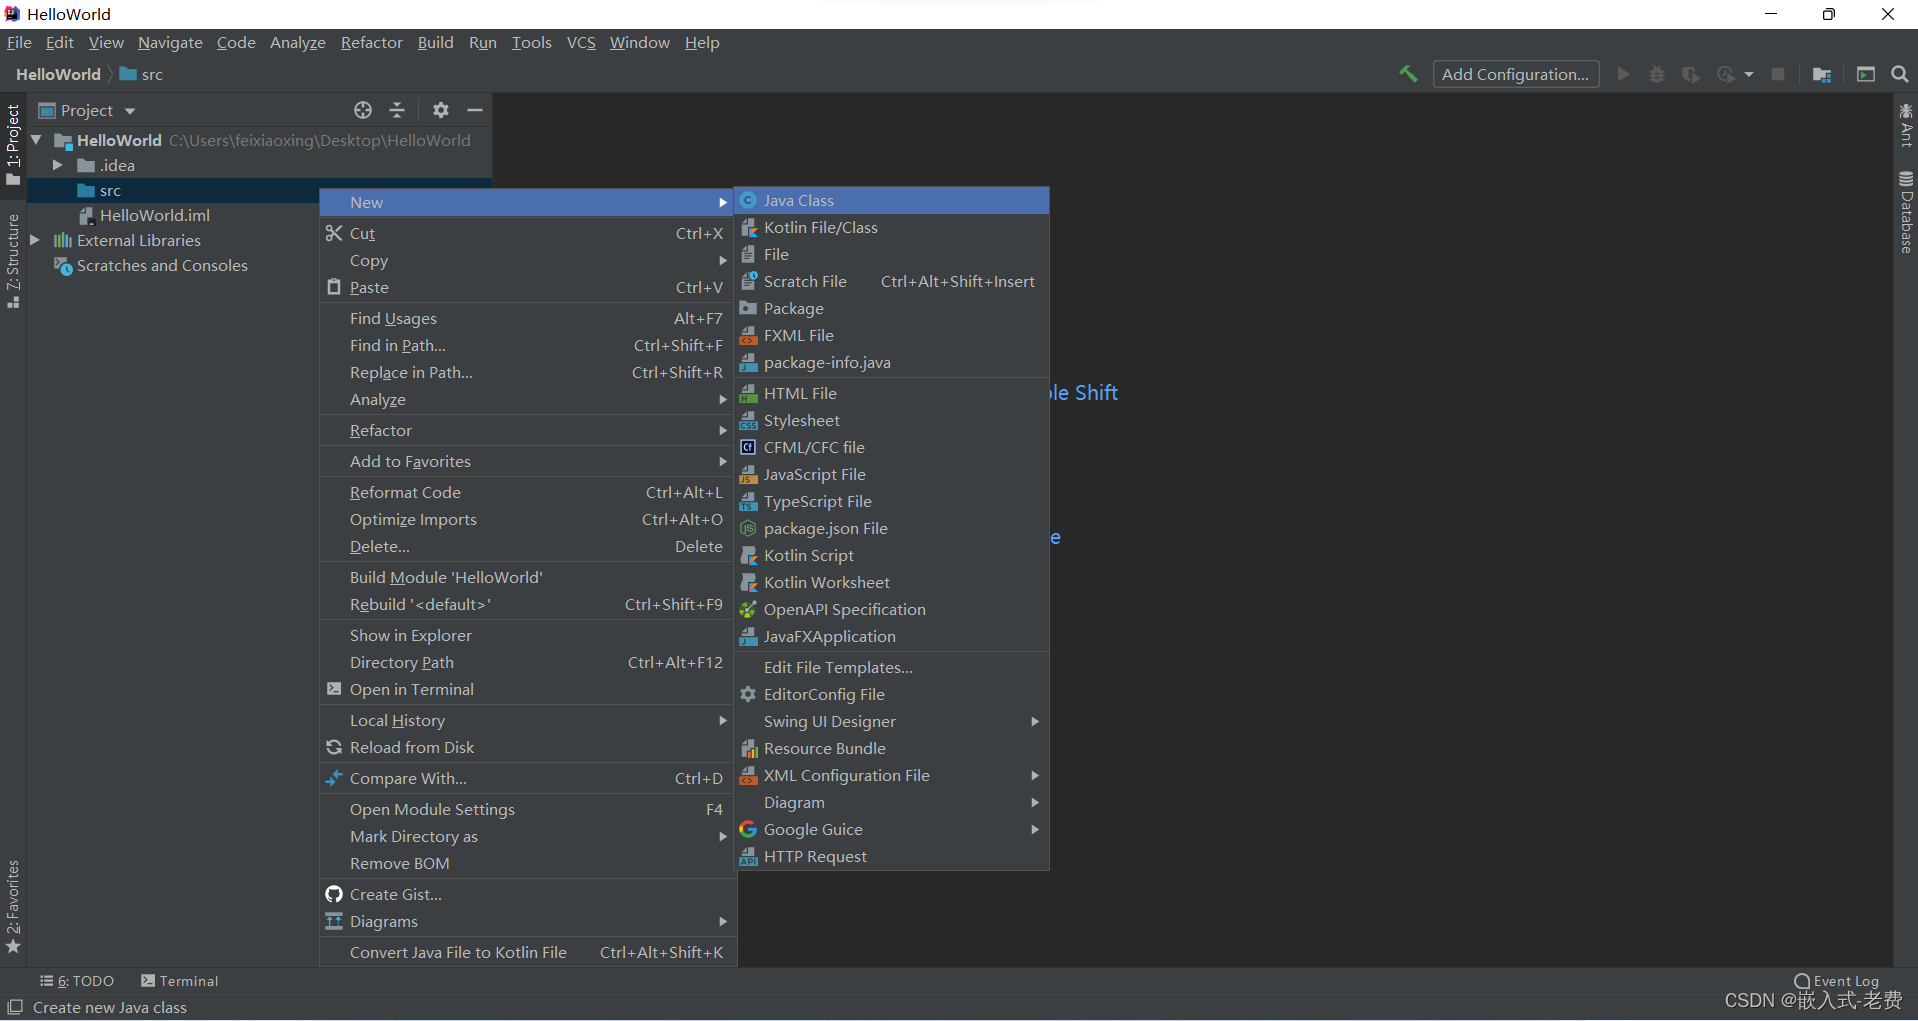Click the Create Gist GitHub icon

point(334,894)
